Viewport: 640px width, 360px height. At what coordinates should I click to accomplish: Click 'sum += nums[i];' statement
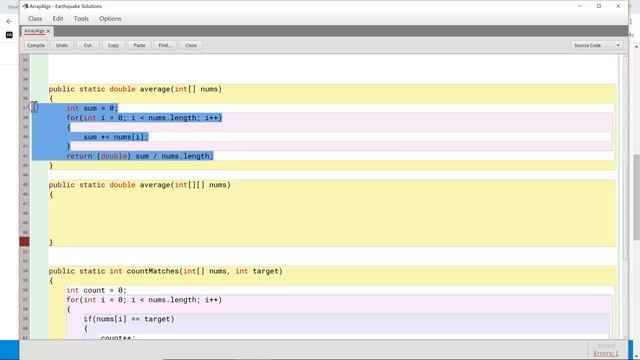click(116, 137)
